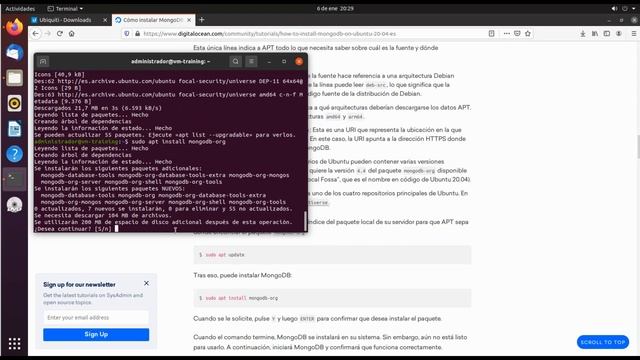Go back in Firefox history
Image resolution: width=640 pixels, height=360 pixels.
click(36, 33)
